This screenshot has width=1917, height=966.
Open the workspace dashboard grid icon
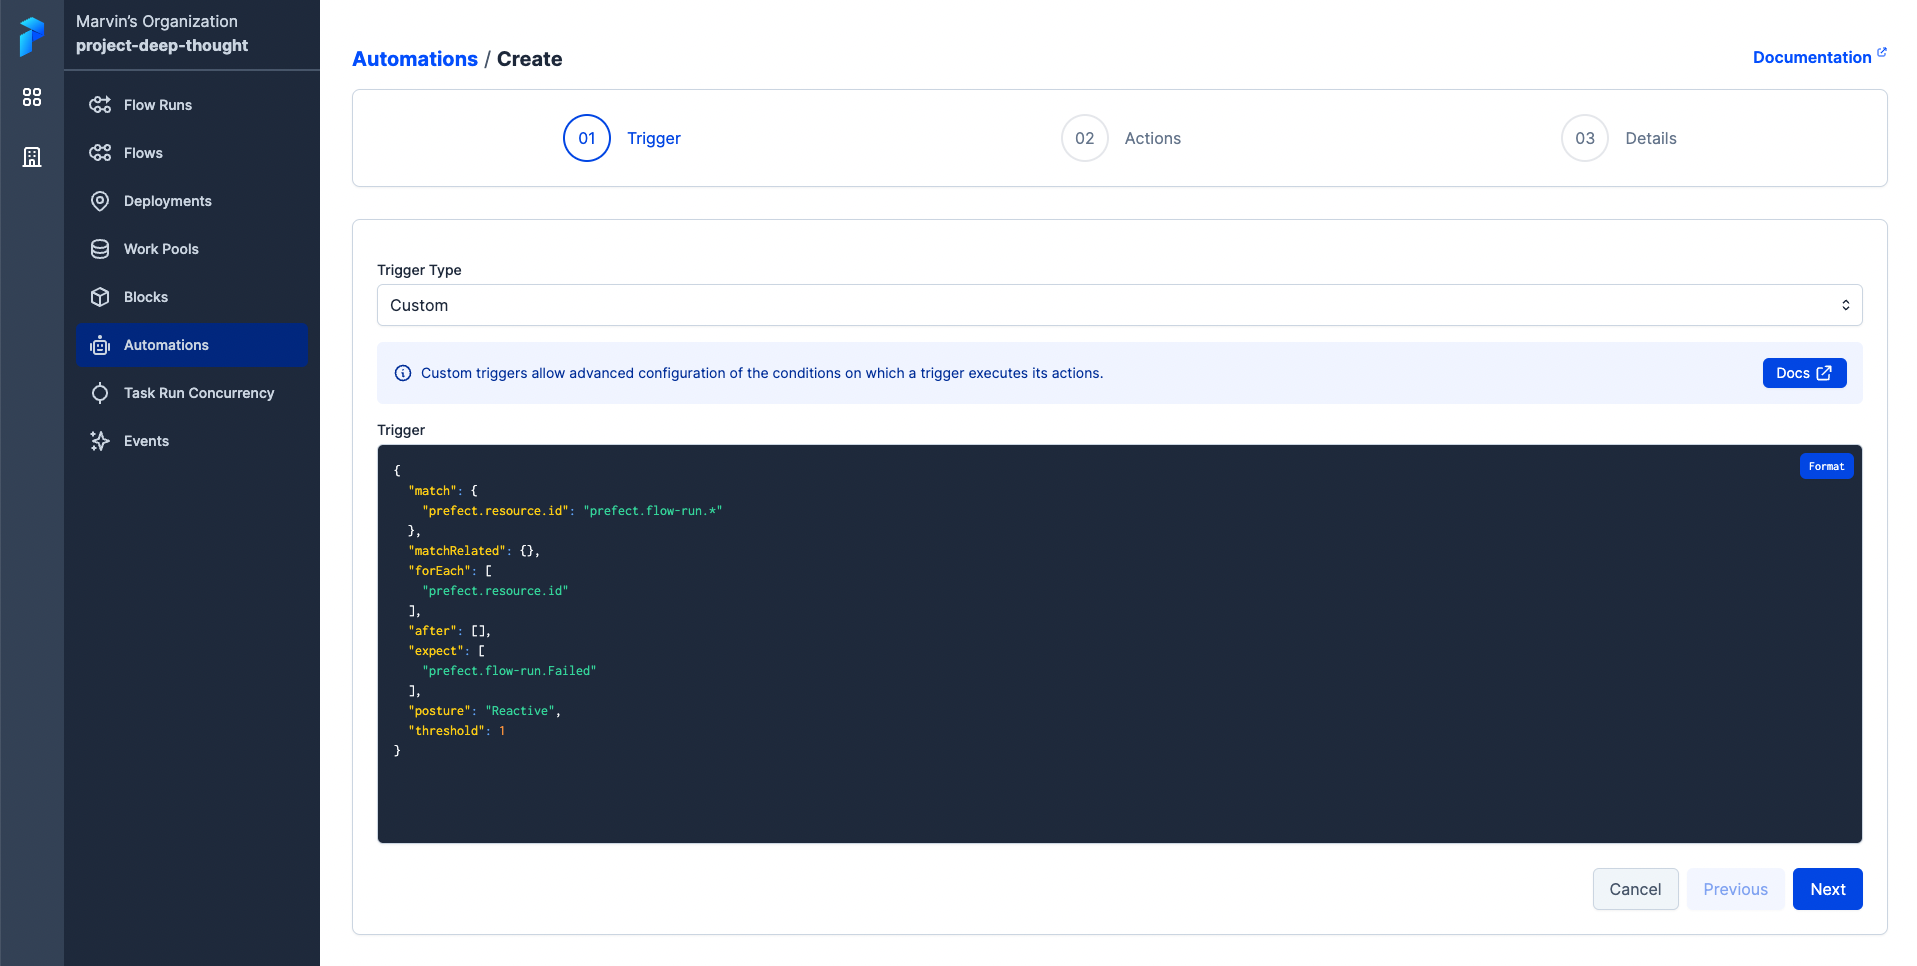tap(32, 97)
